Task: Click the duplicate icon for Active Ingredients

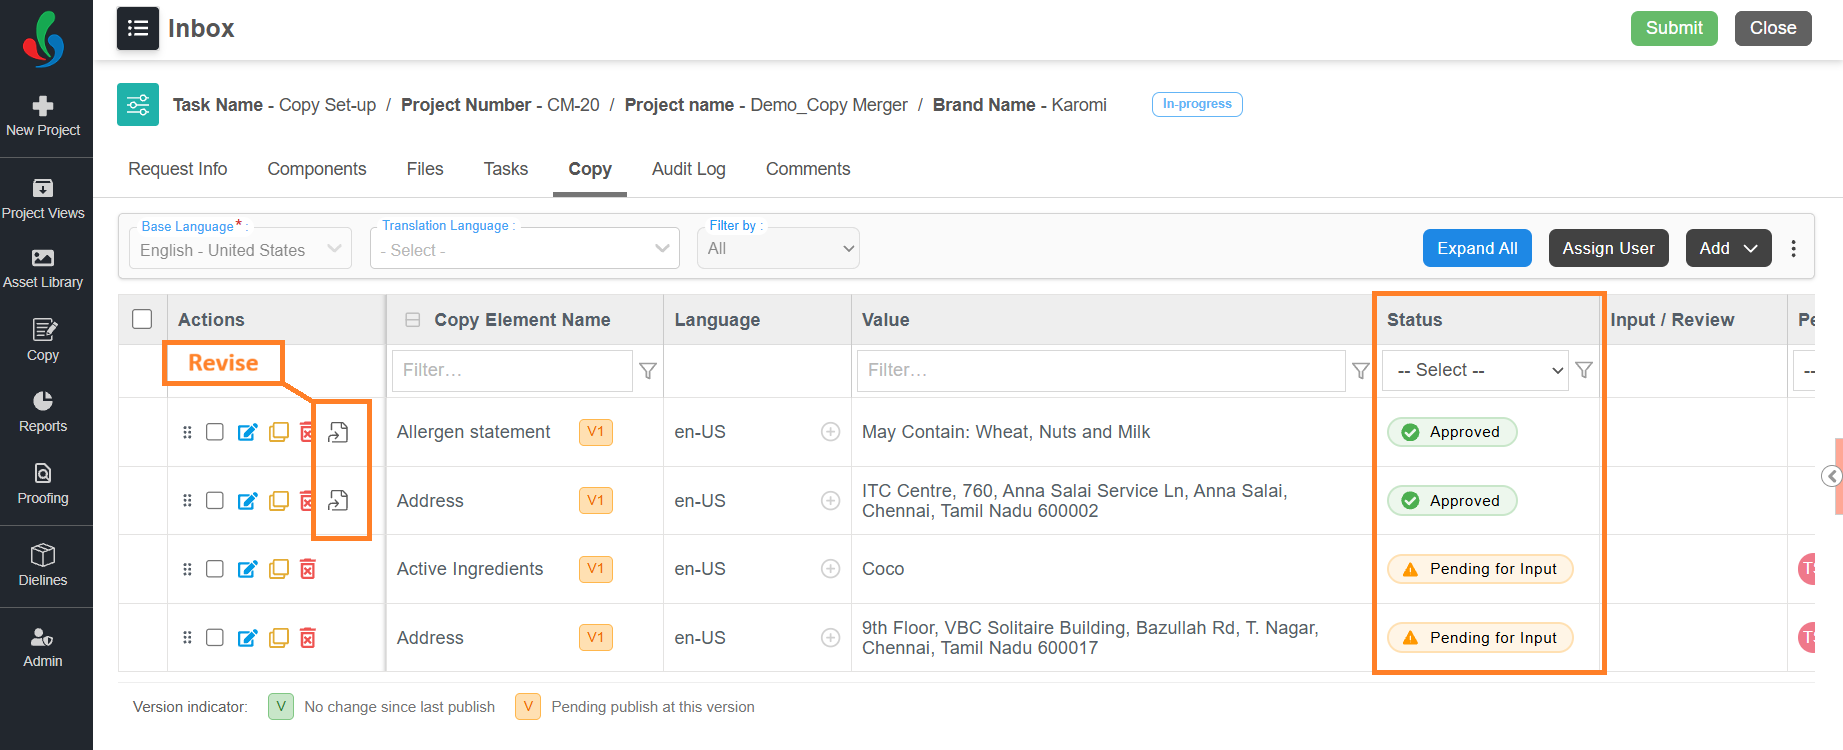Action: [x=279, y=569]
